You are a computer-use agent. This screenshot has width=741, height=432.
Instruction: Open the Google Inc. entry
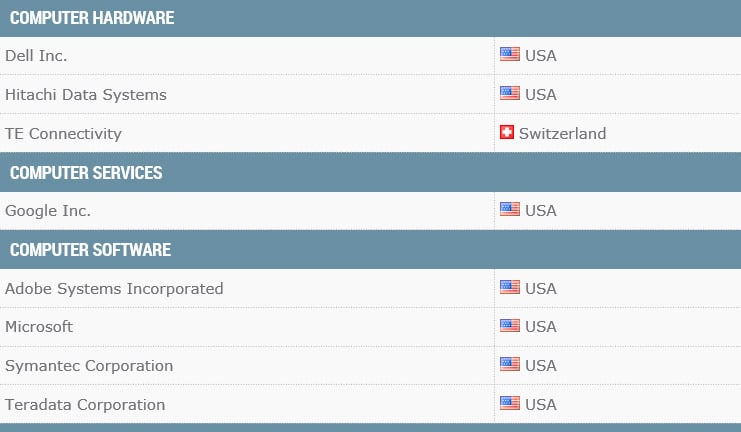click(x=48, y=211)
